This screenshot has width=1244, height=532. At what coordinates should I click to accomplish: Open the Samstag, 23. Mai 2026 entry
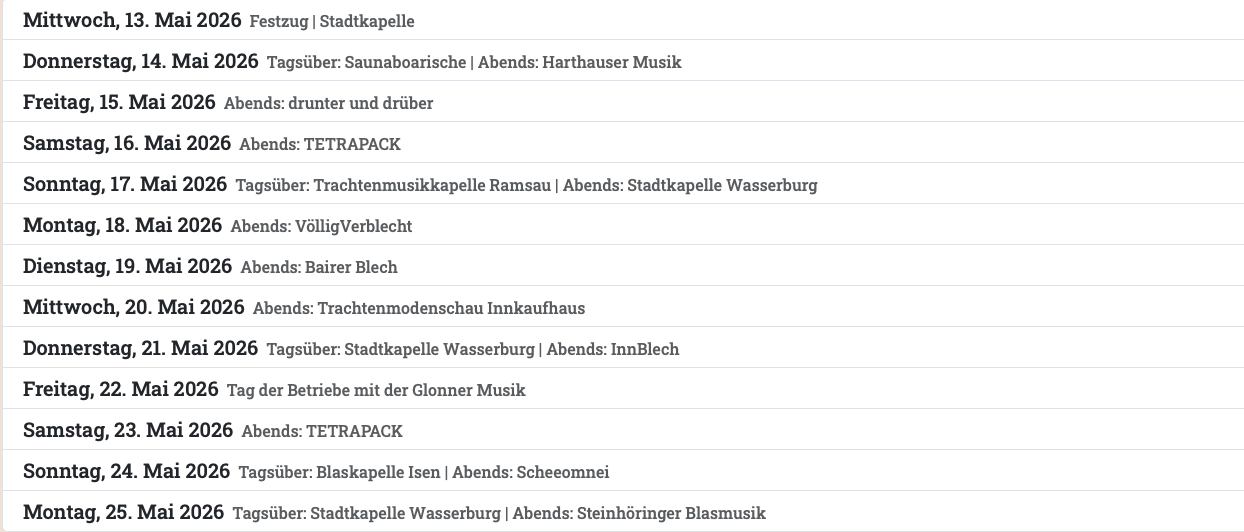(128, 430)
